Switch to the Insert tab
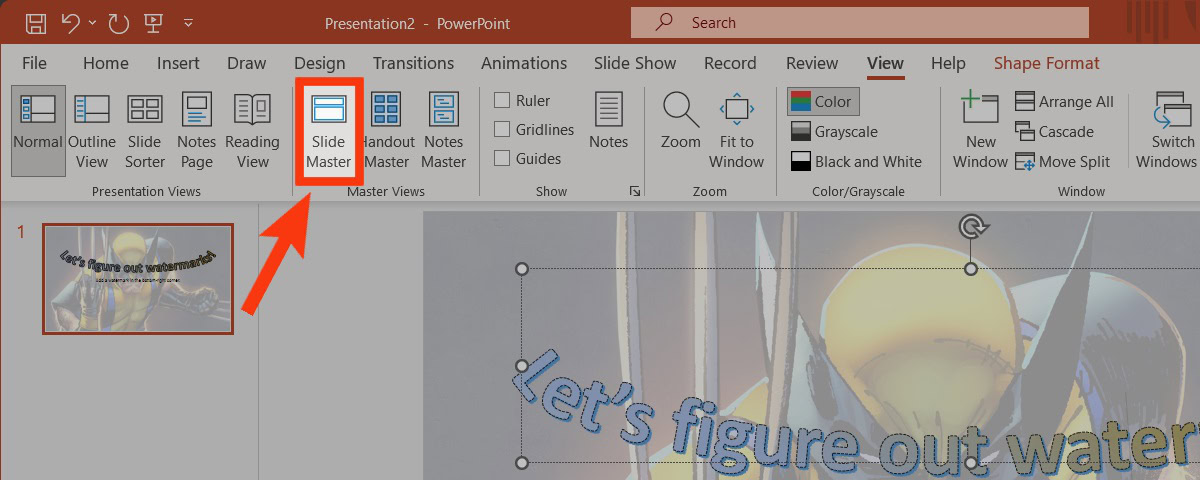1200x480 pixels. point(178,63)
